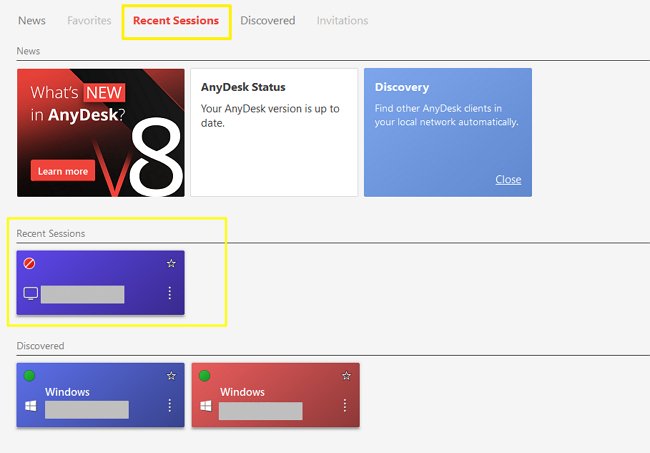Open the What's NEW in AnyDesk banner

101,133
